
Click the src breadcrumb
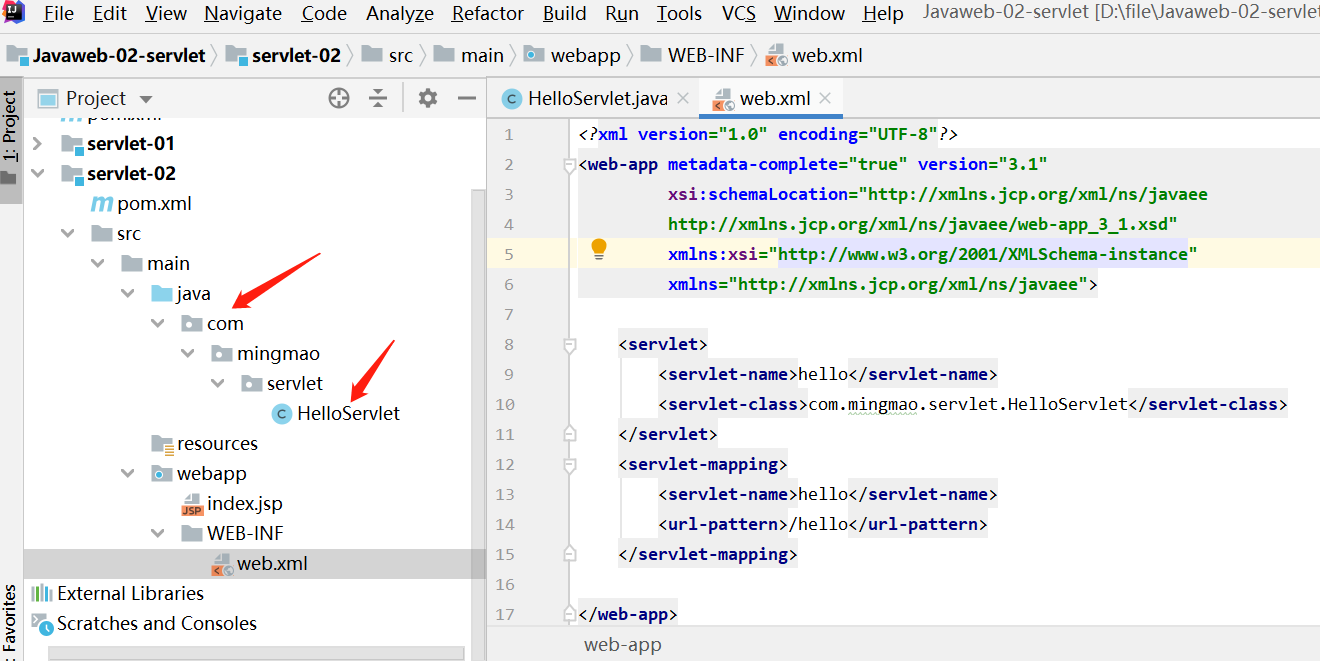387,55
